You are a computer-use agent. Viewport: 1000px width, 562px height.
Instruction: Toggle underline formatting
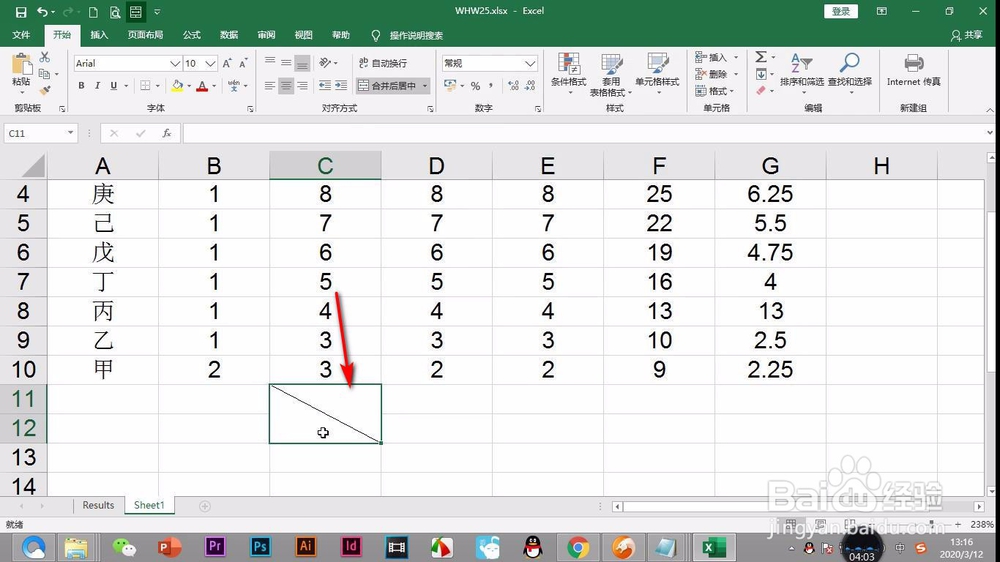pos(114,85)
